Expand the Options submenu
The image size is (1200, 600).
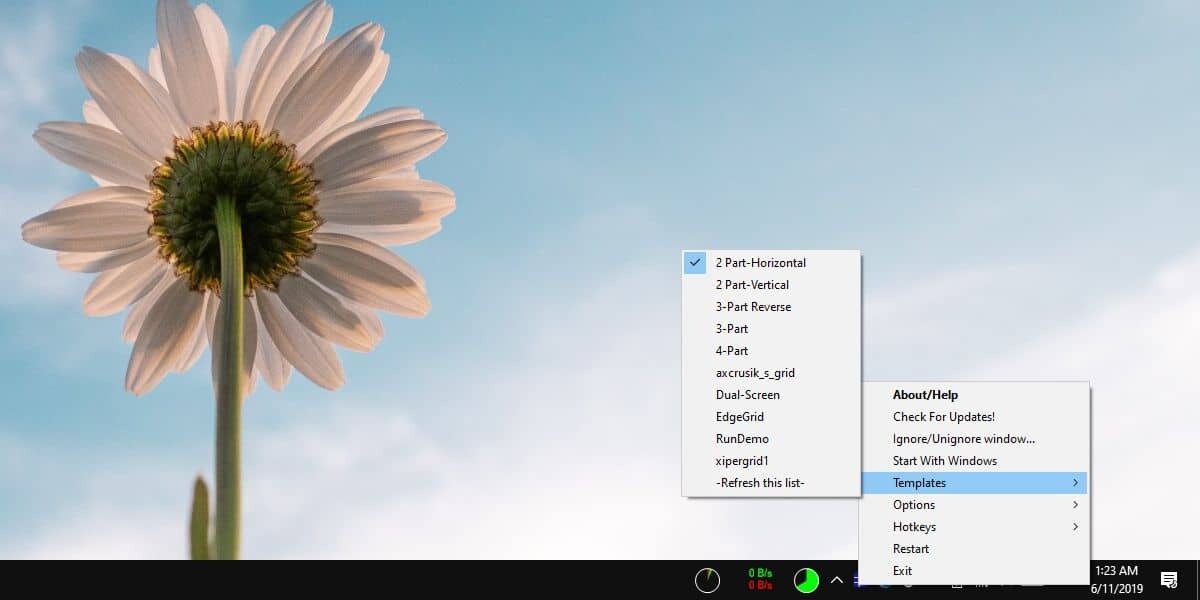click(x=914, y=505)
